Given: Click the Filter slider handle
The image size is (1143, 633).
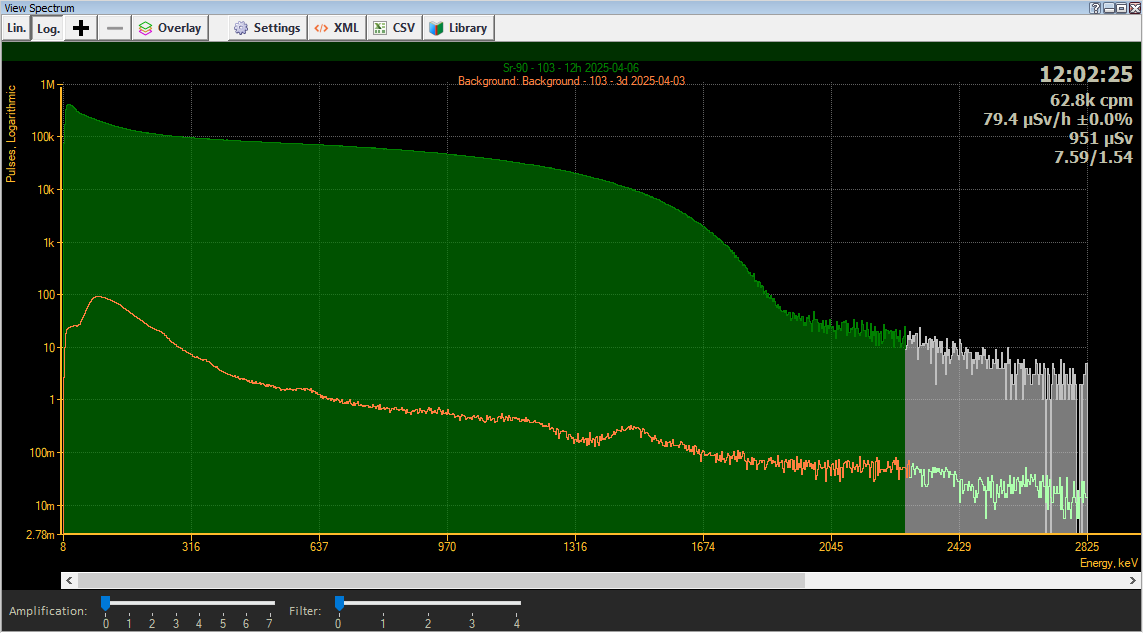Looking at the screenshot, I should click(339, 603).
